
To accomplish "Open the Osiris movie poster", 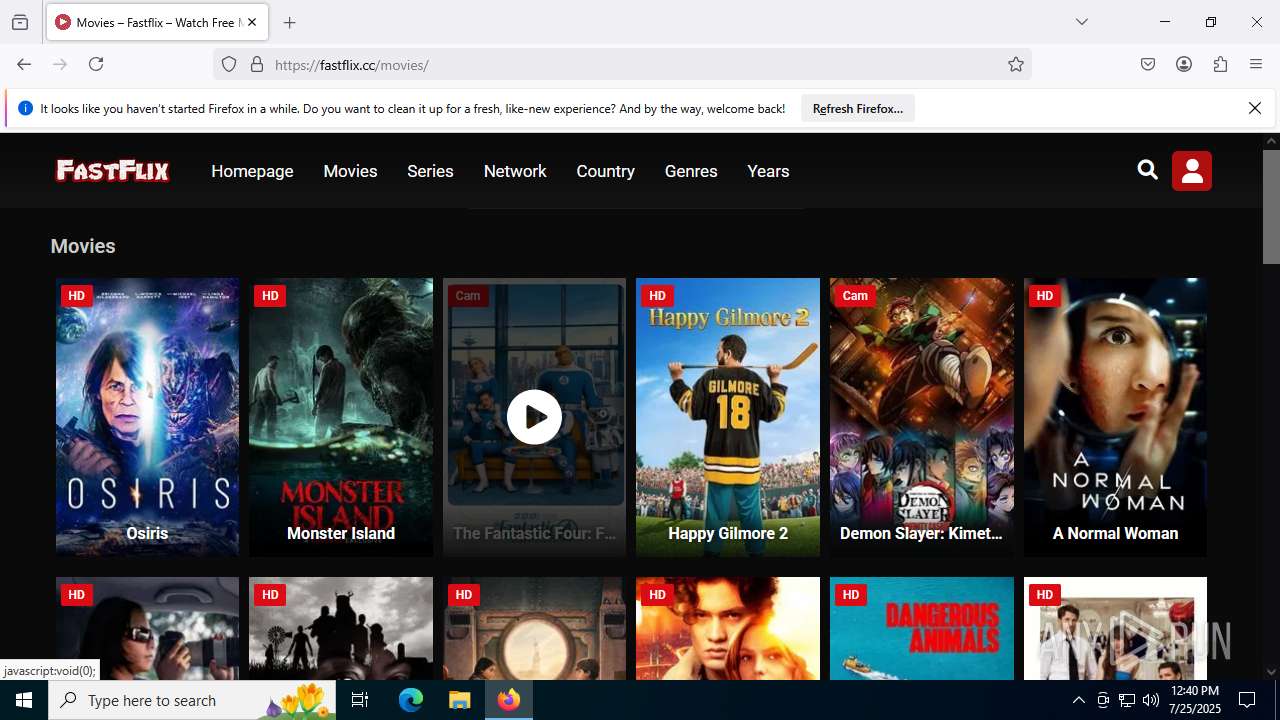I will [147, 417].
